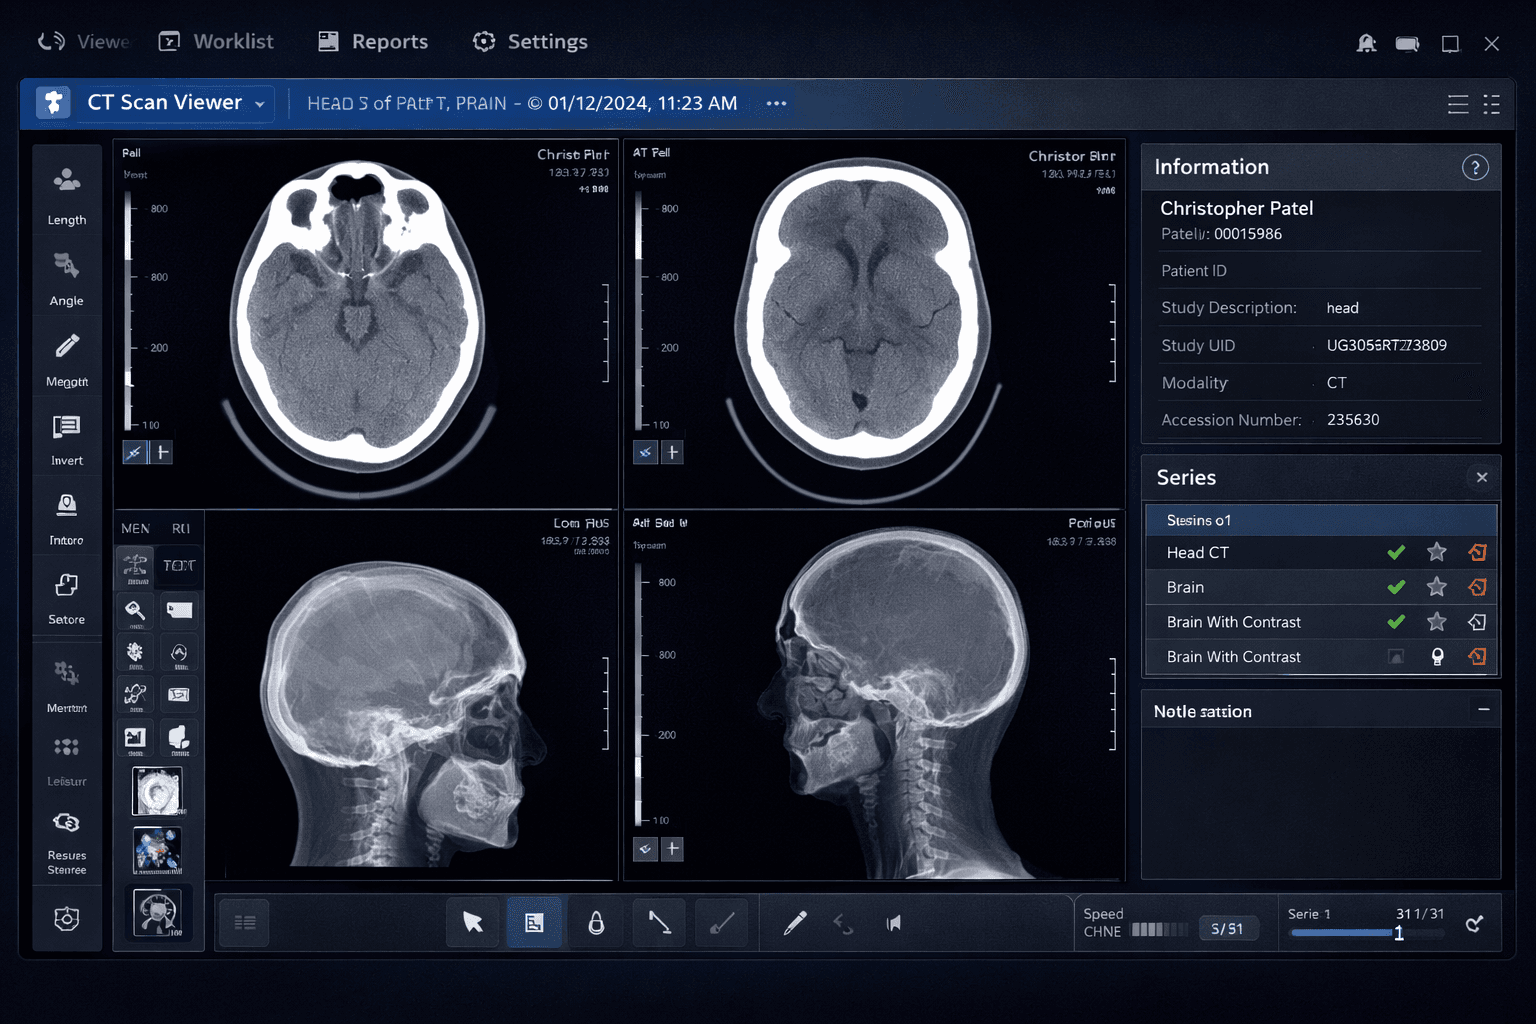The image size is (1536, 1024).
Task: Click the flag marker icon in bottom toolbar
Action: (893, 922)
